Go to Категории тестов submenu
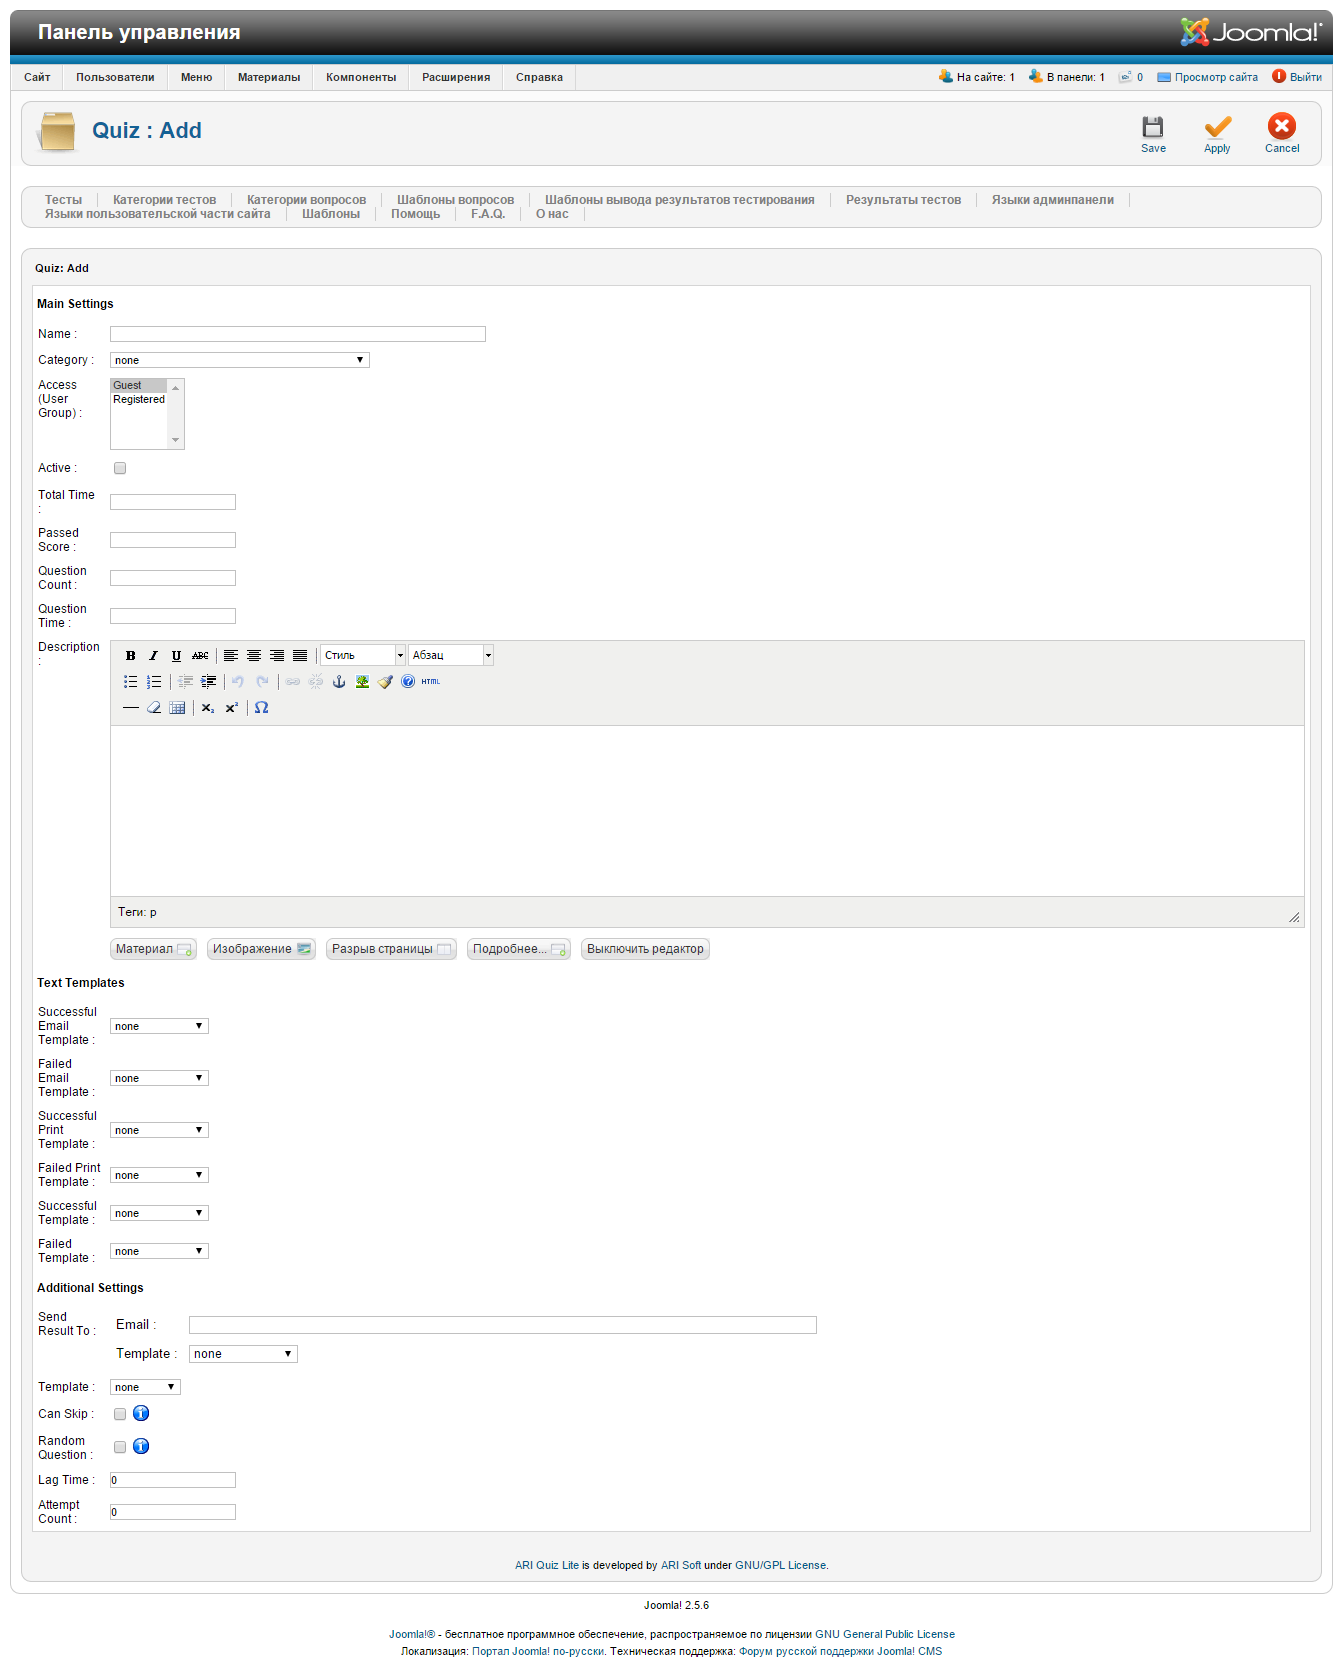Screen dimensions: 1342x1680 tap(164, 200)
